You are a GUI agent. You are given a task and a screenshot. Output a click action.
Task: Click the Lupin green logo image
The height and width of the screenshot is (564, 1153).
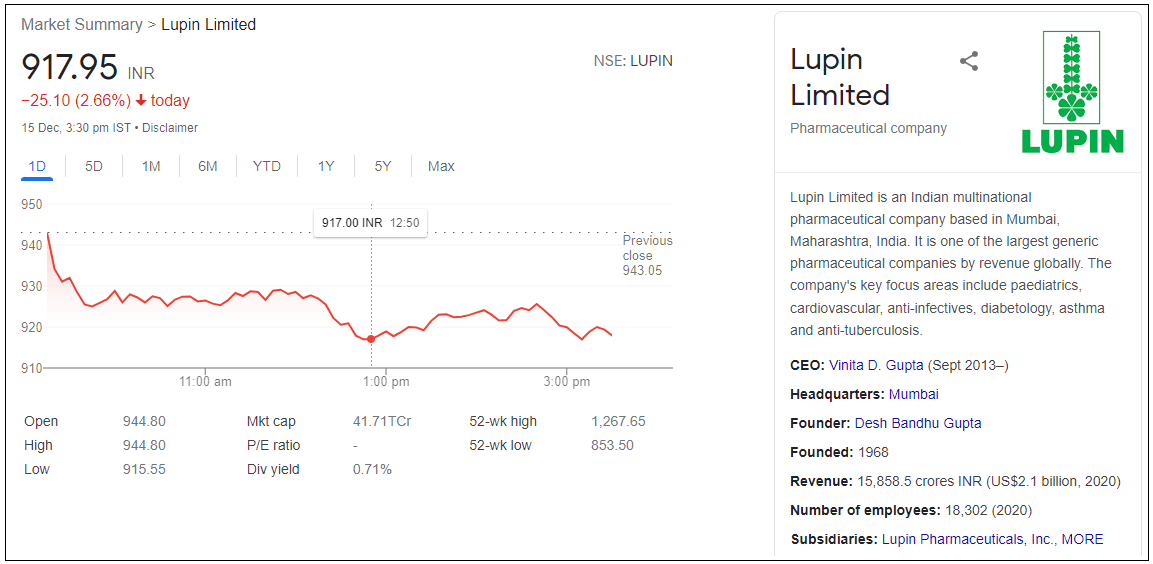(x=1072, y=92)
